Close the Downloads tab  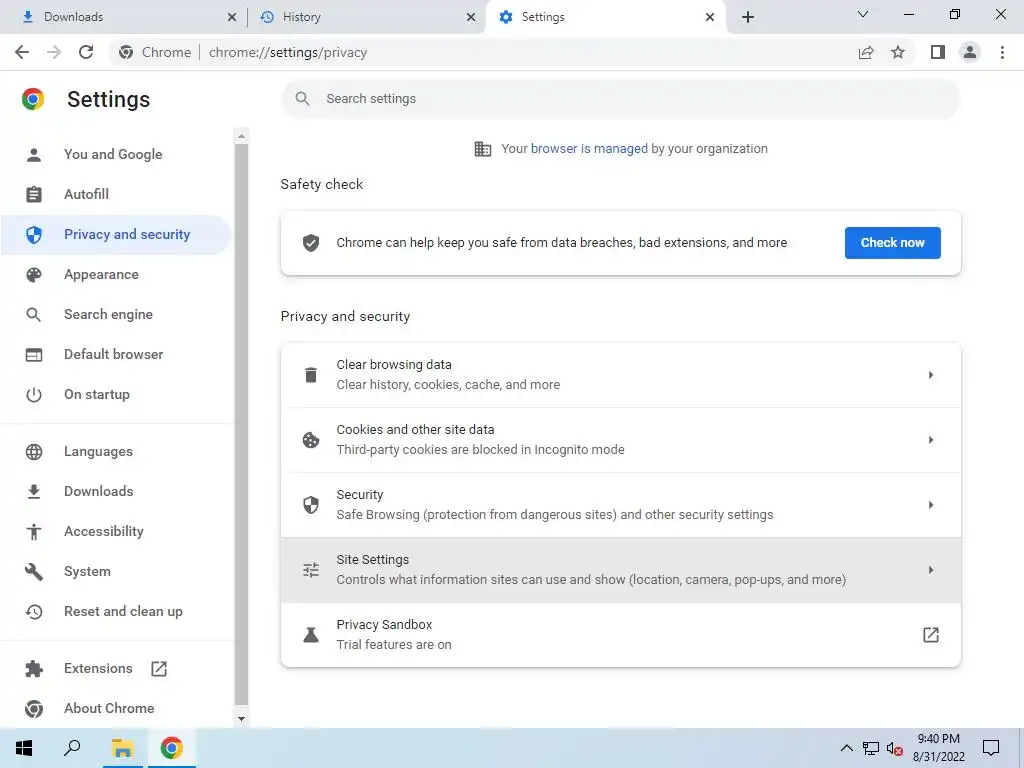tap(232, 18)
